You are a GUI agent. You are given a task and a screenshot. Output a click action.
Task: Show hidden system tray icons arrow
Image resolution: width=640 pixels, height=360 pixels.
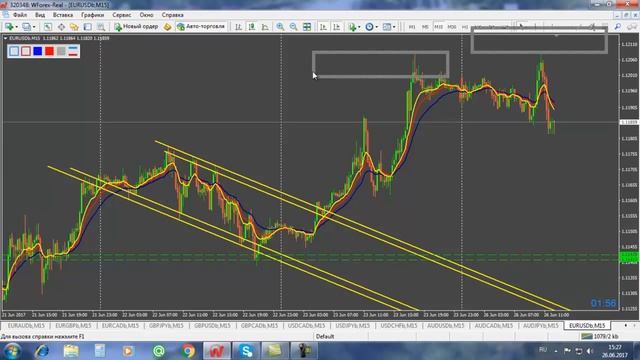click(556, 351)
